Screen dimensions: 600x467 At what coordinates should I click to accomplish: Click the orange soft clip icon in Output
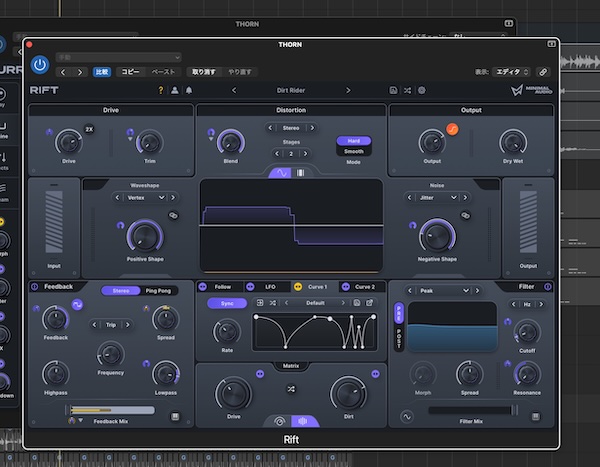point(452,129)
